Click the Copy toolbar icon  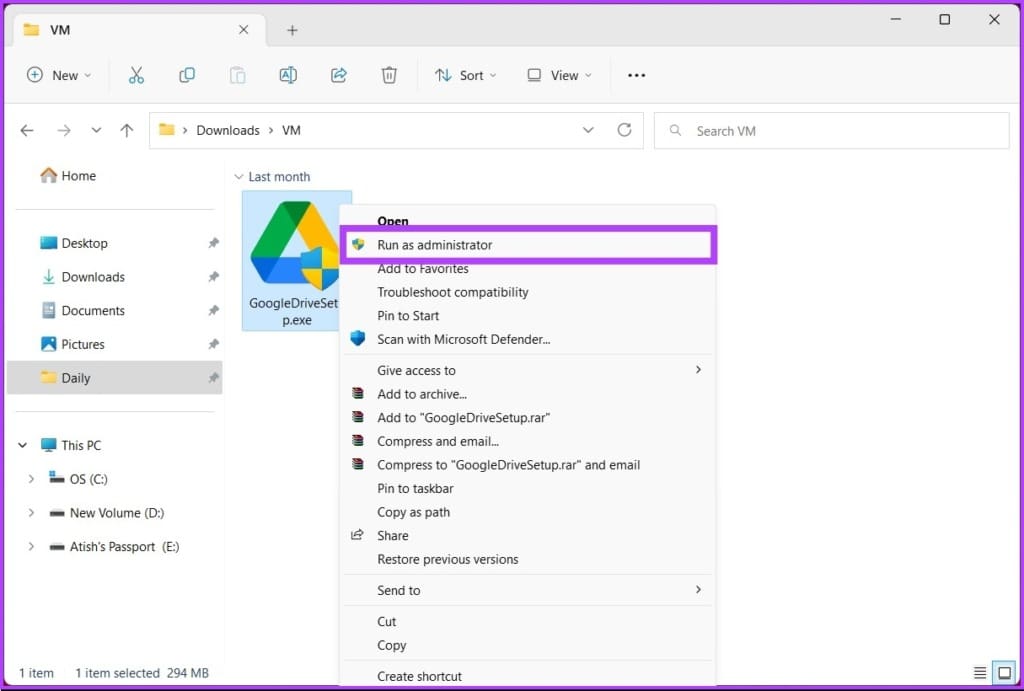[187, 75]
